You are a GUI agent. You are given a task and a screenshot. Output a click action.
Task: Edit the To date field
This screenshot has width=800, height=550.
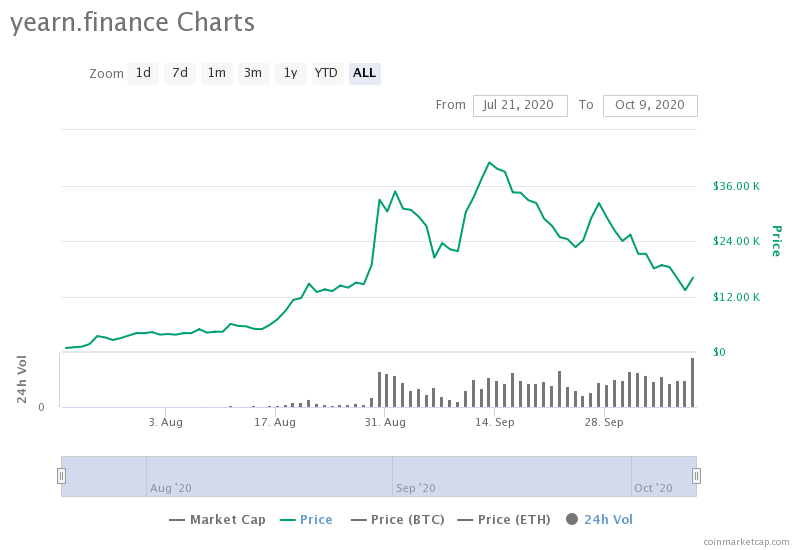(649, 105)
